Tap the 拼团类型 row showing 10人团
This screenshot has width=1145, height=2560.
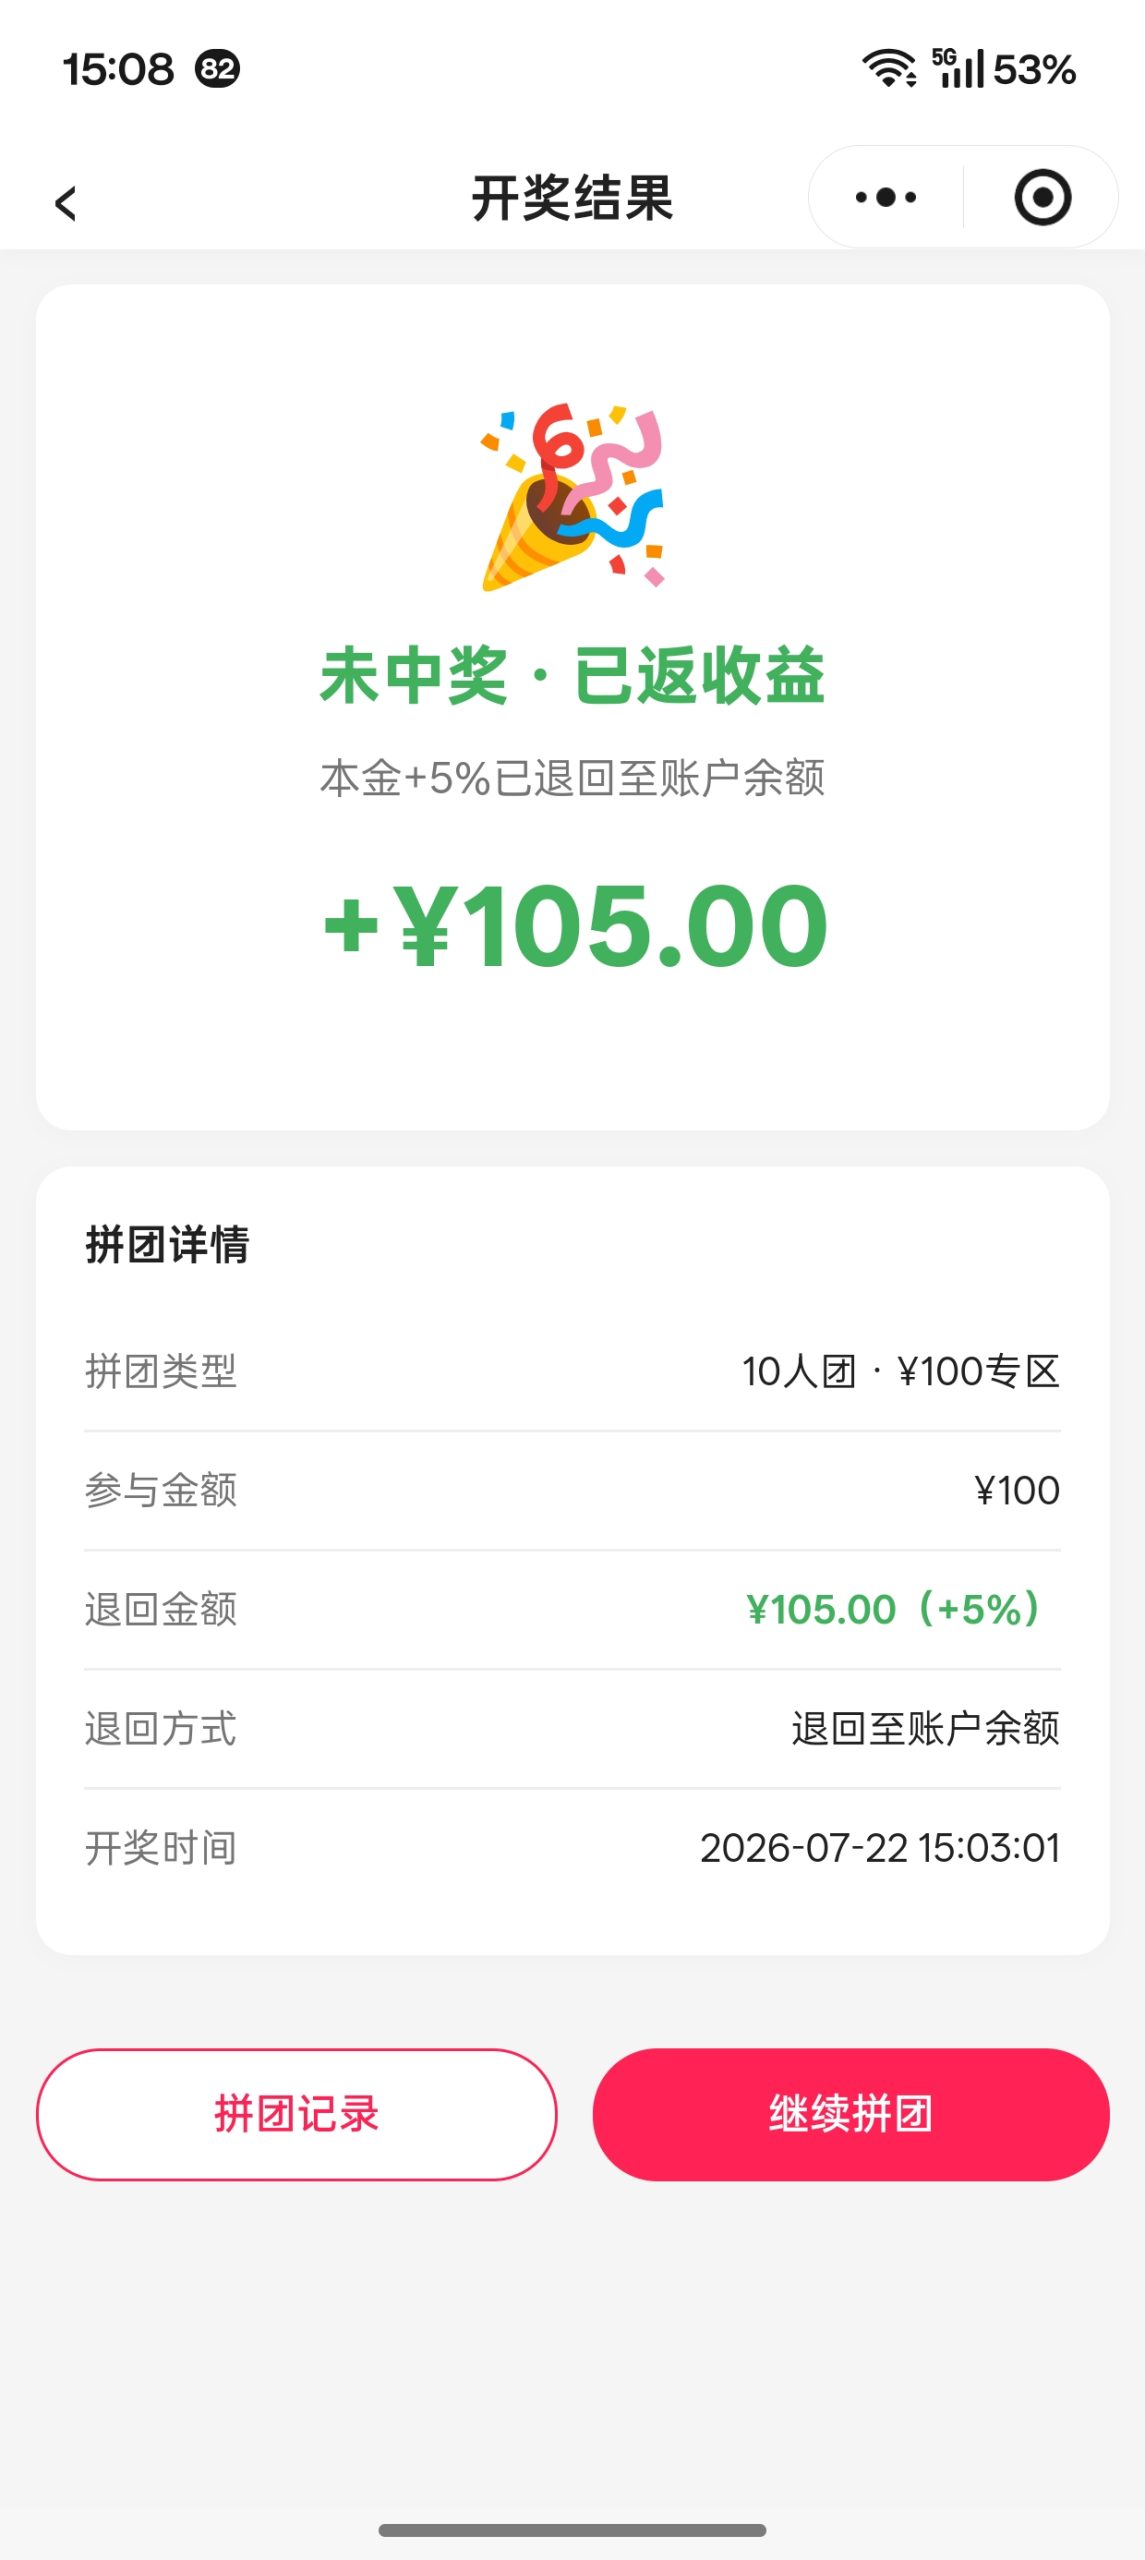573,1371
